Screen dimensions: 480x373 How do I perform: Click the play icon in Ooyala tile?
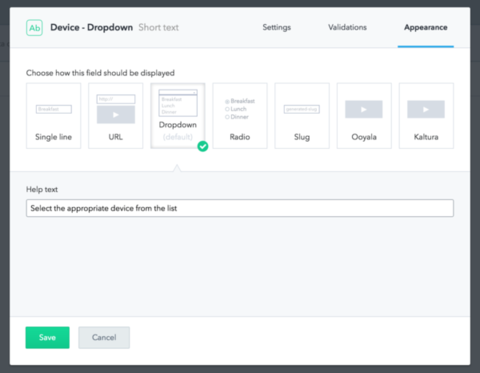(364, 109)
